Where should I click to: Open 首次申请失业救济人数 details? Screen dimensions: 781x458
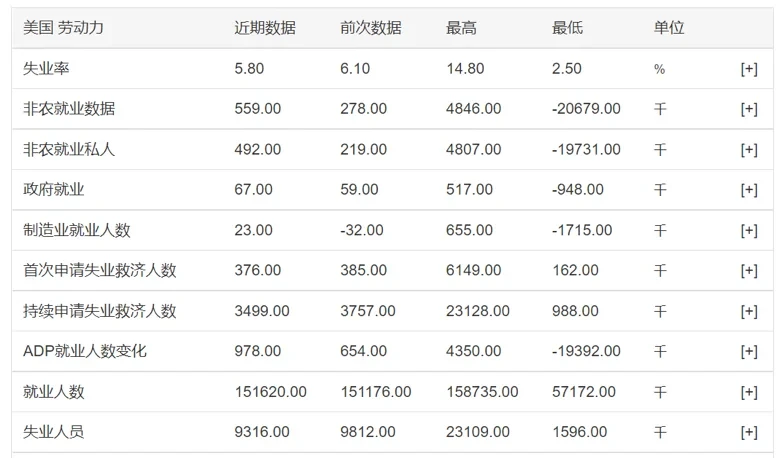(x=100, y=270)
